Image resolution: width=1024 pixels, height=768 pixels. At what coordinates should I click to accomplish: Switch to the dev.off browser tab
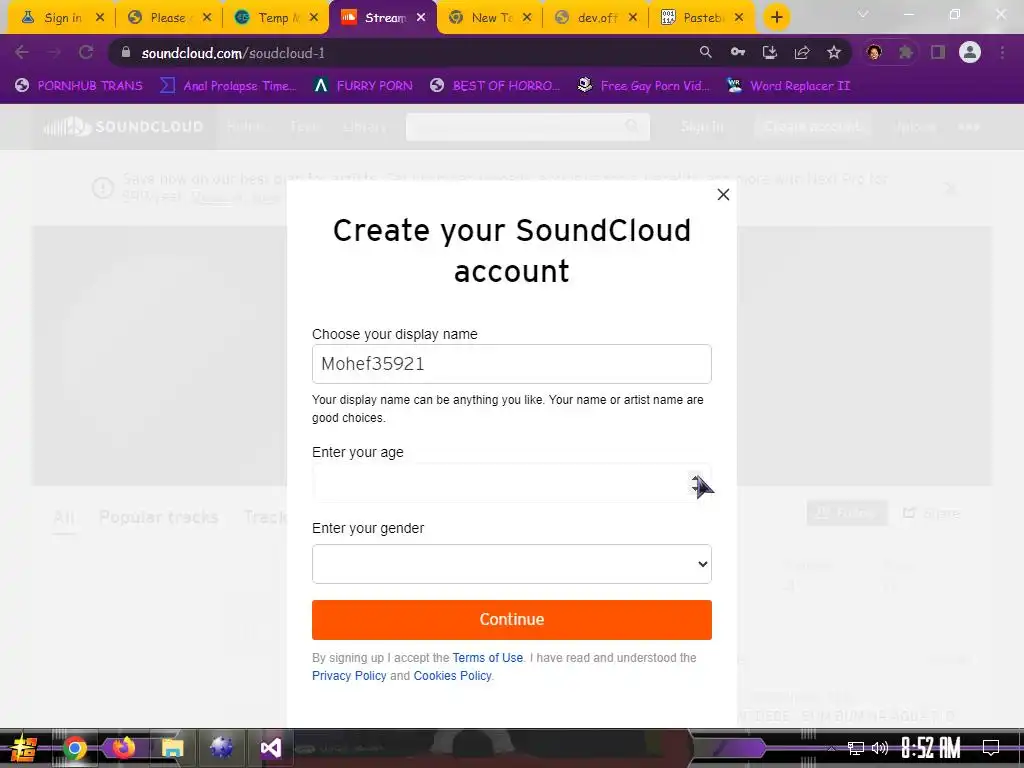pyautogui.click(x=596, y=18)
